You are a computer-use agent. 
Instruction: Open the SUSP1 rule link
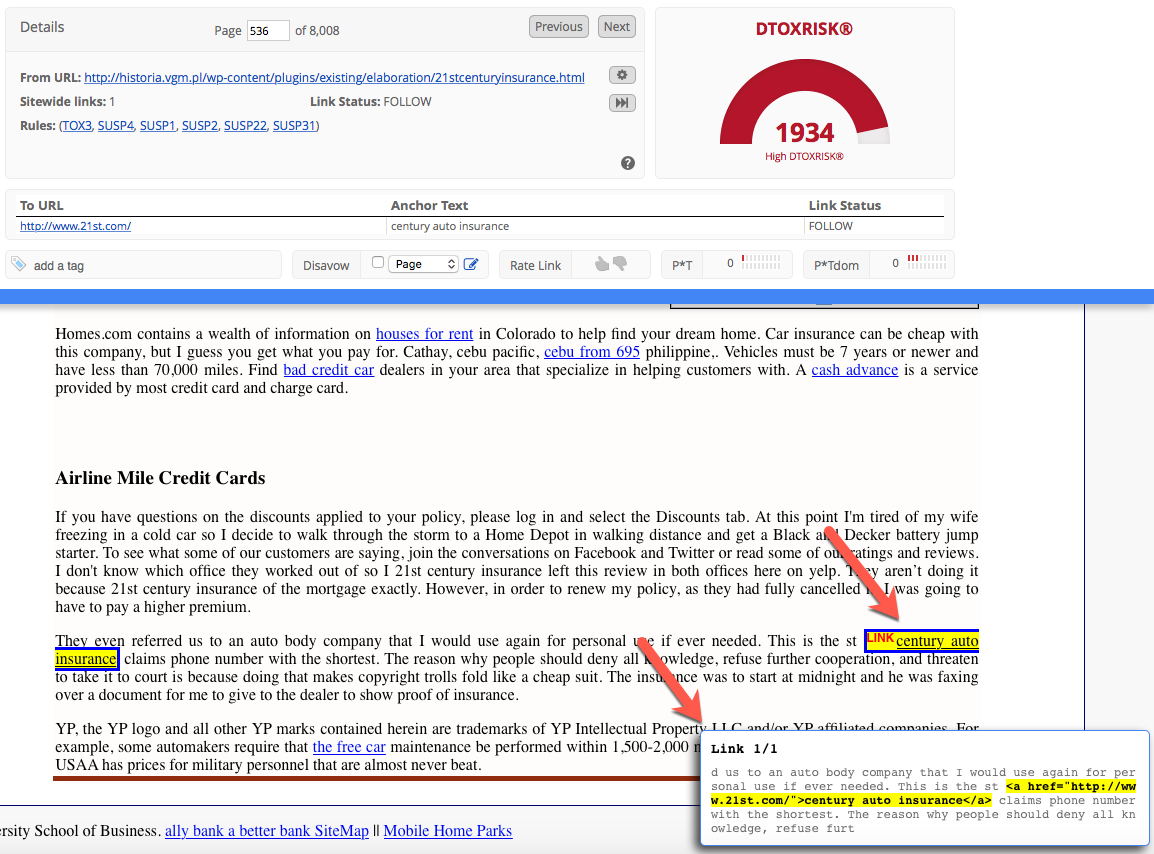[x=157, y=125]
